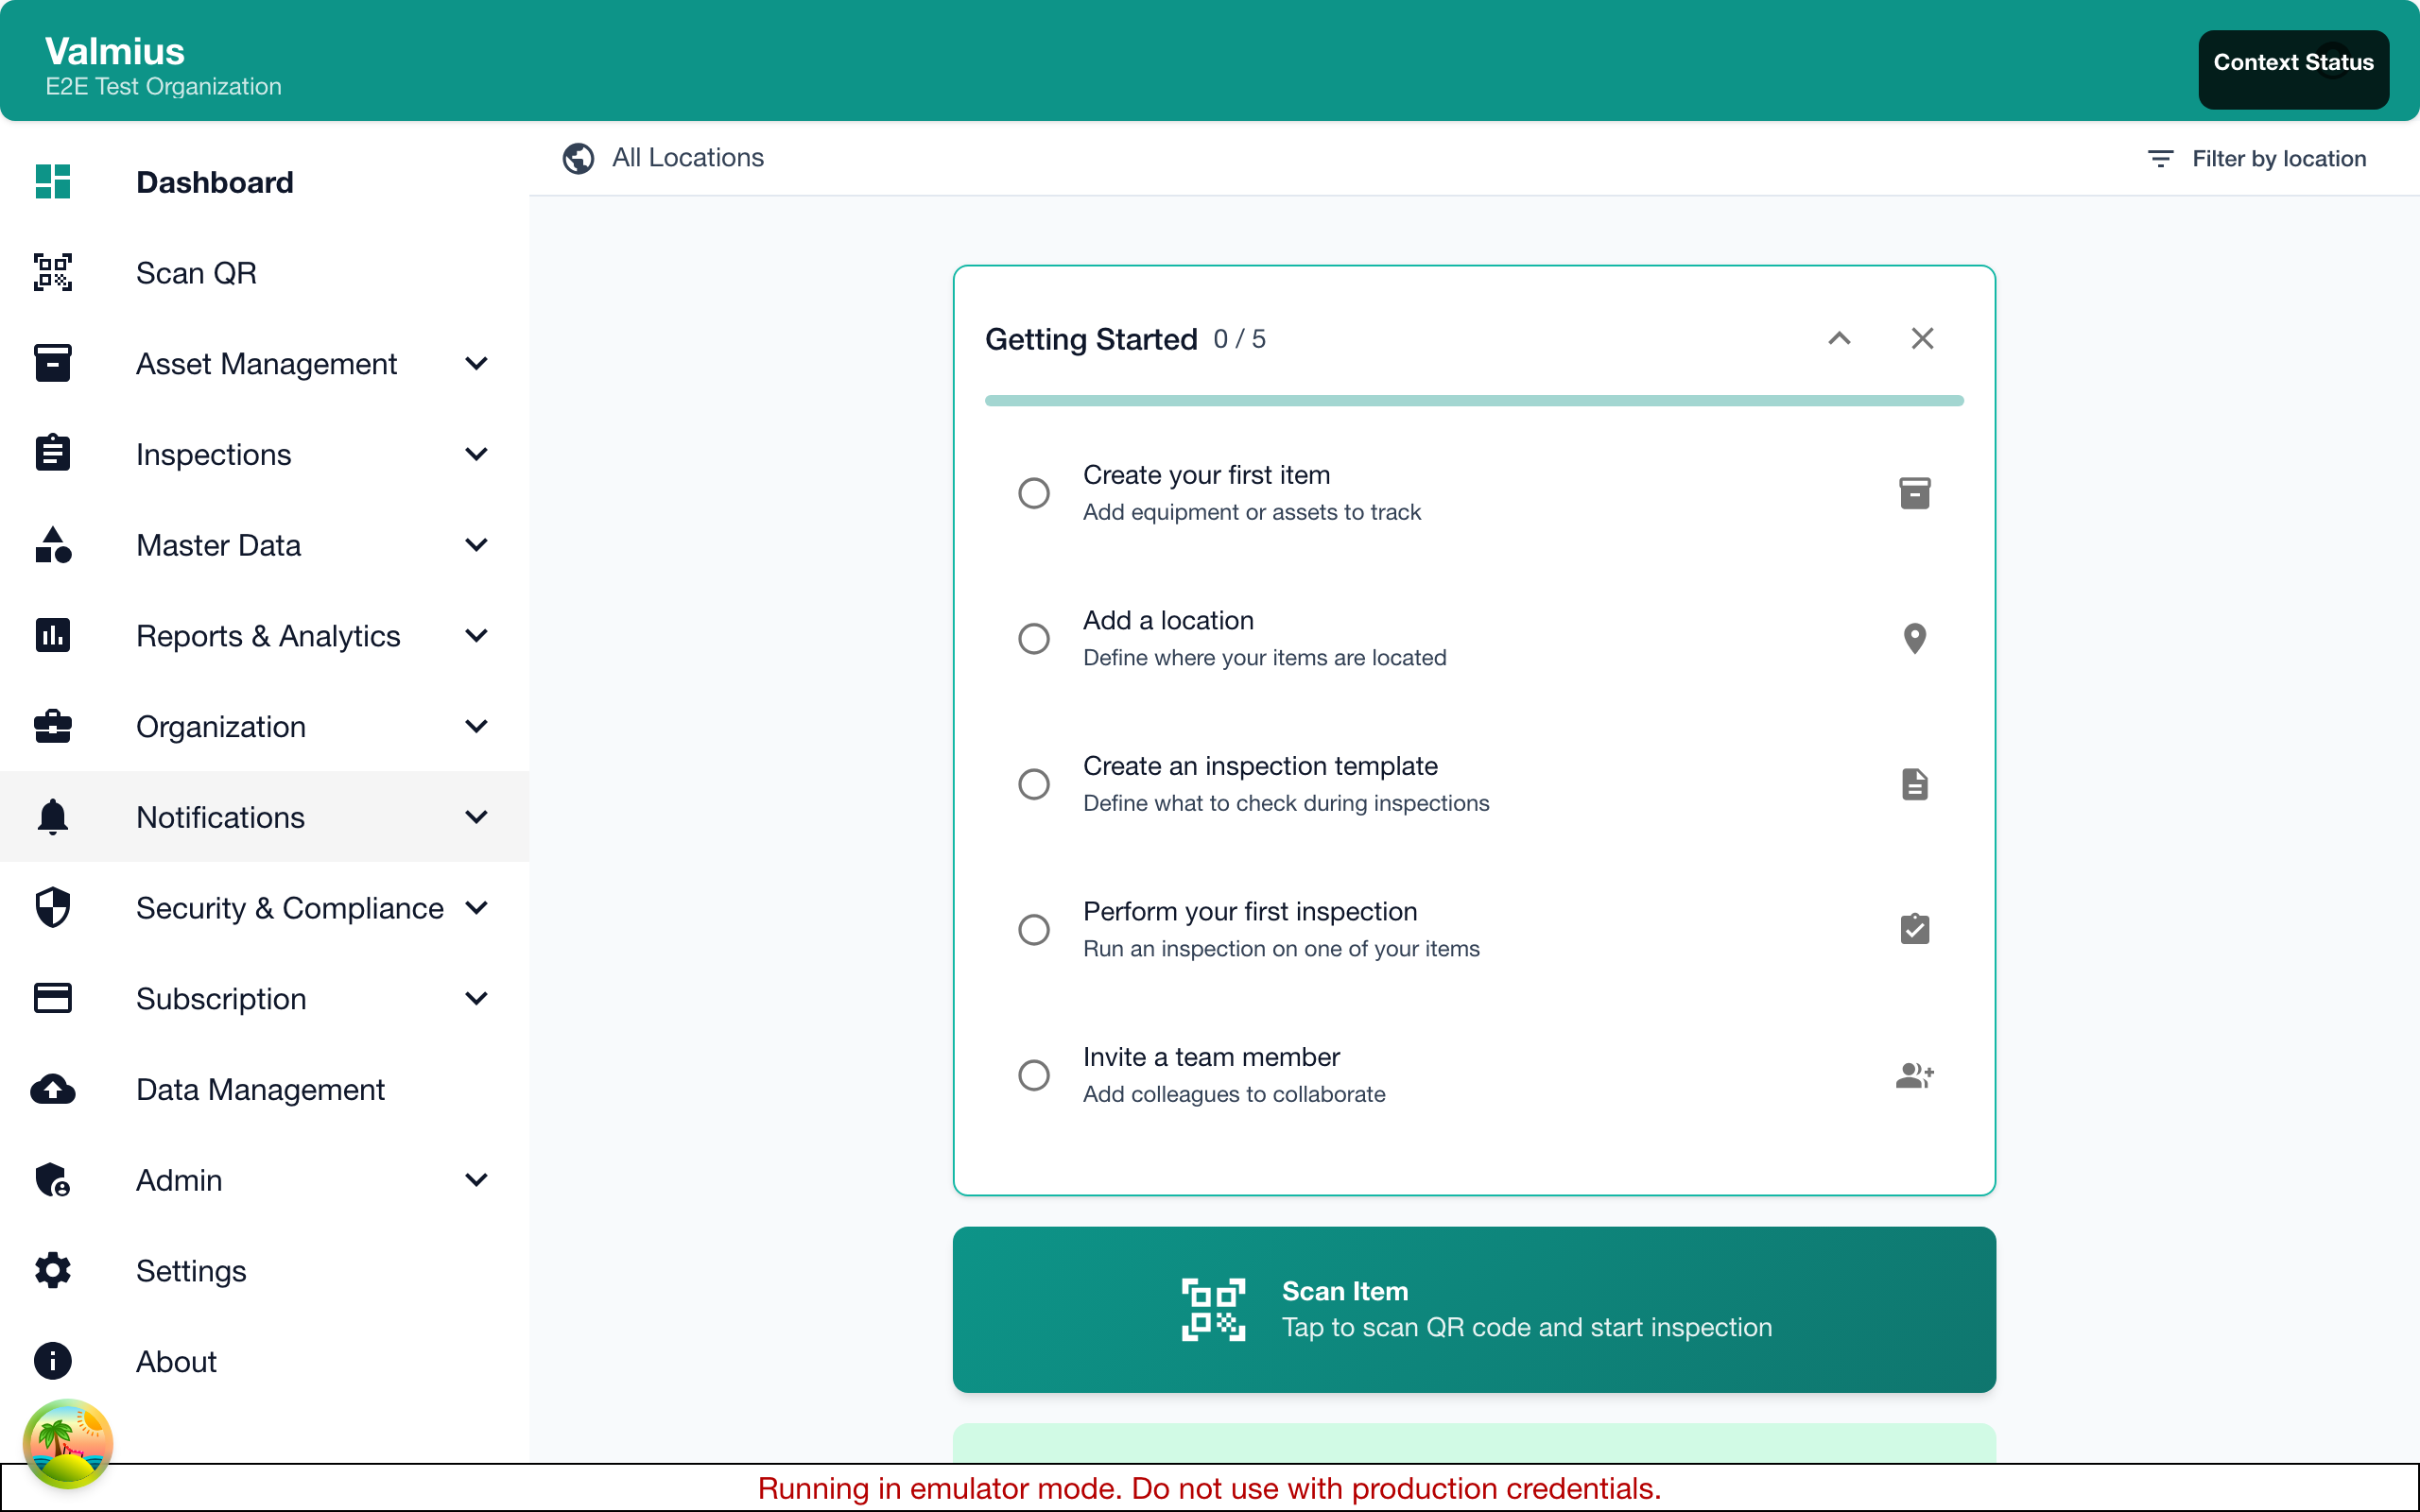The image size is (2420, 1512).
Task: Click the Reports & Analytics chart icon
Action: 52,635
